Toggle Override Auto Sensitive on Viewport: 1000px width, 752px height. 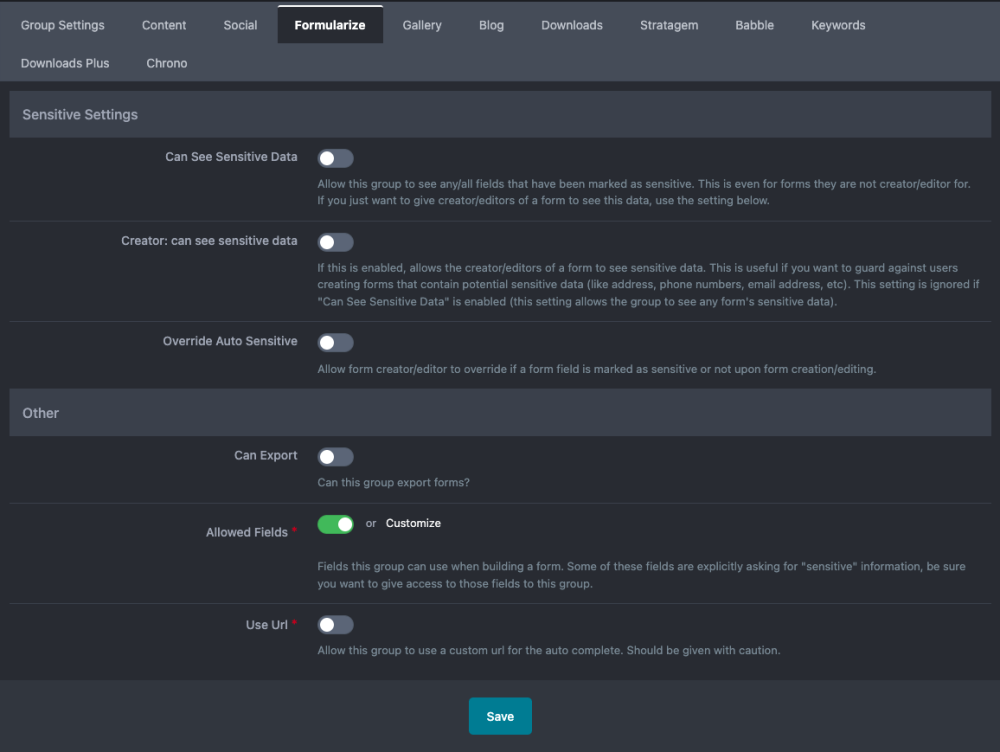click(335, 343)
